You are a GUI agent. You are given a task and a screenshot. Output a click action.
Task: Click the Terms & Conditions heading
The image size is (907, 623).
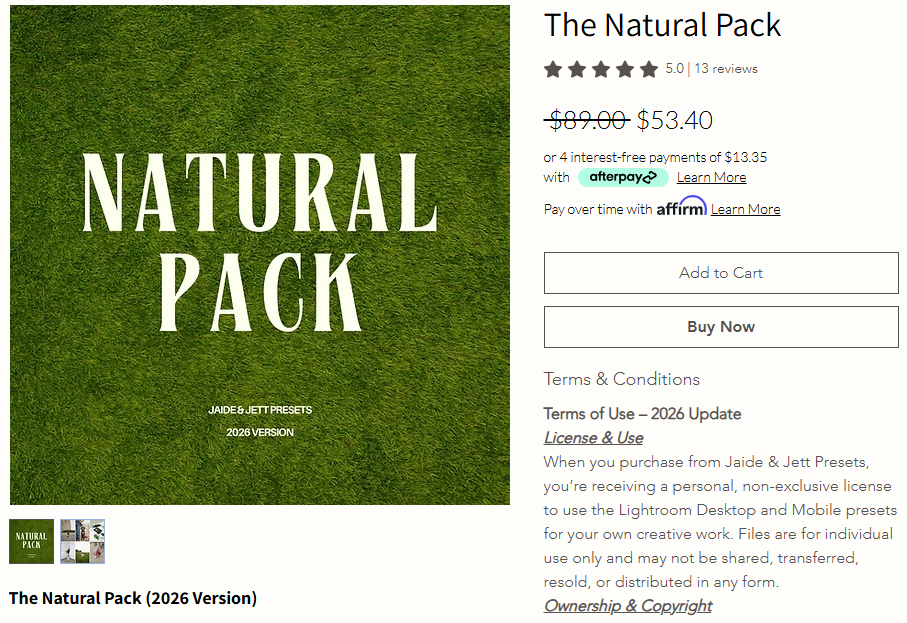[x=621, y=379]
